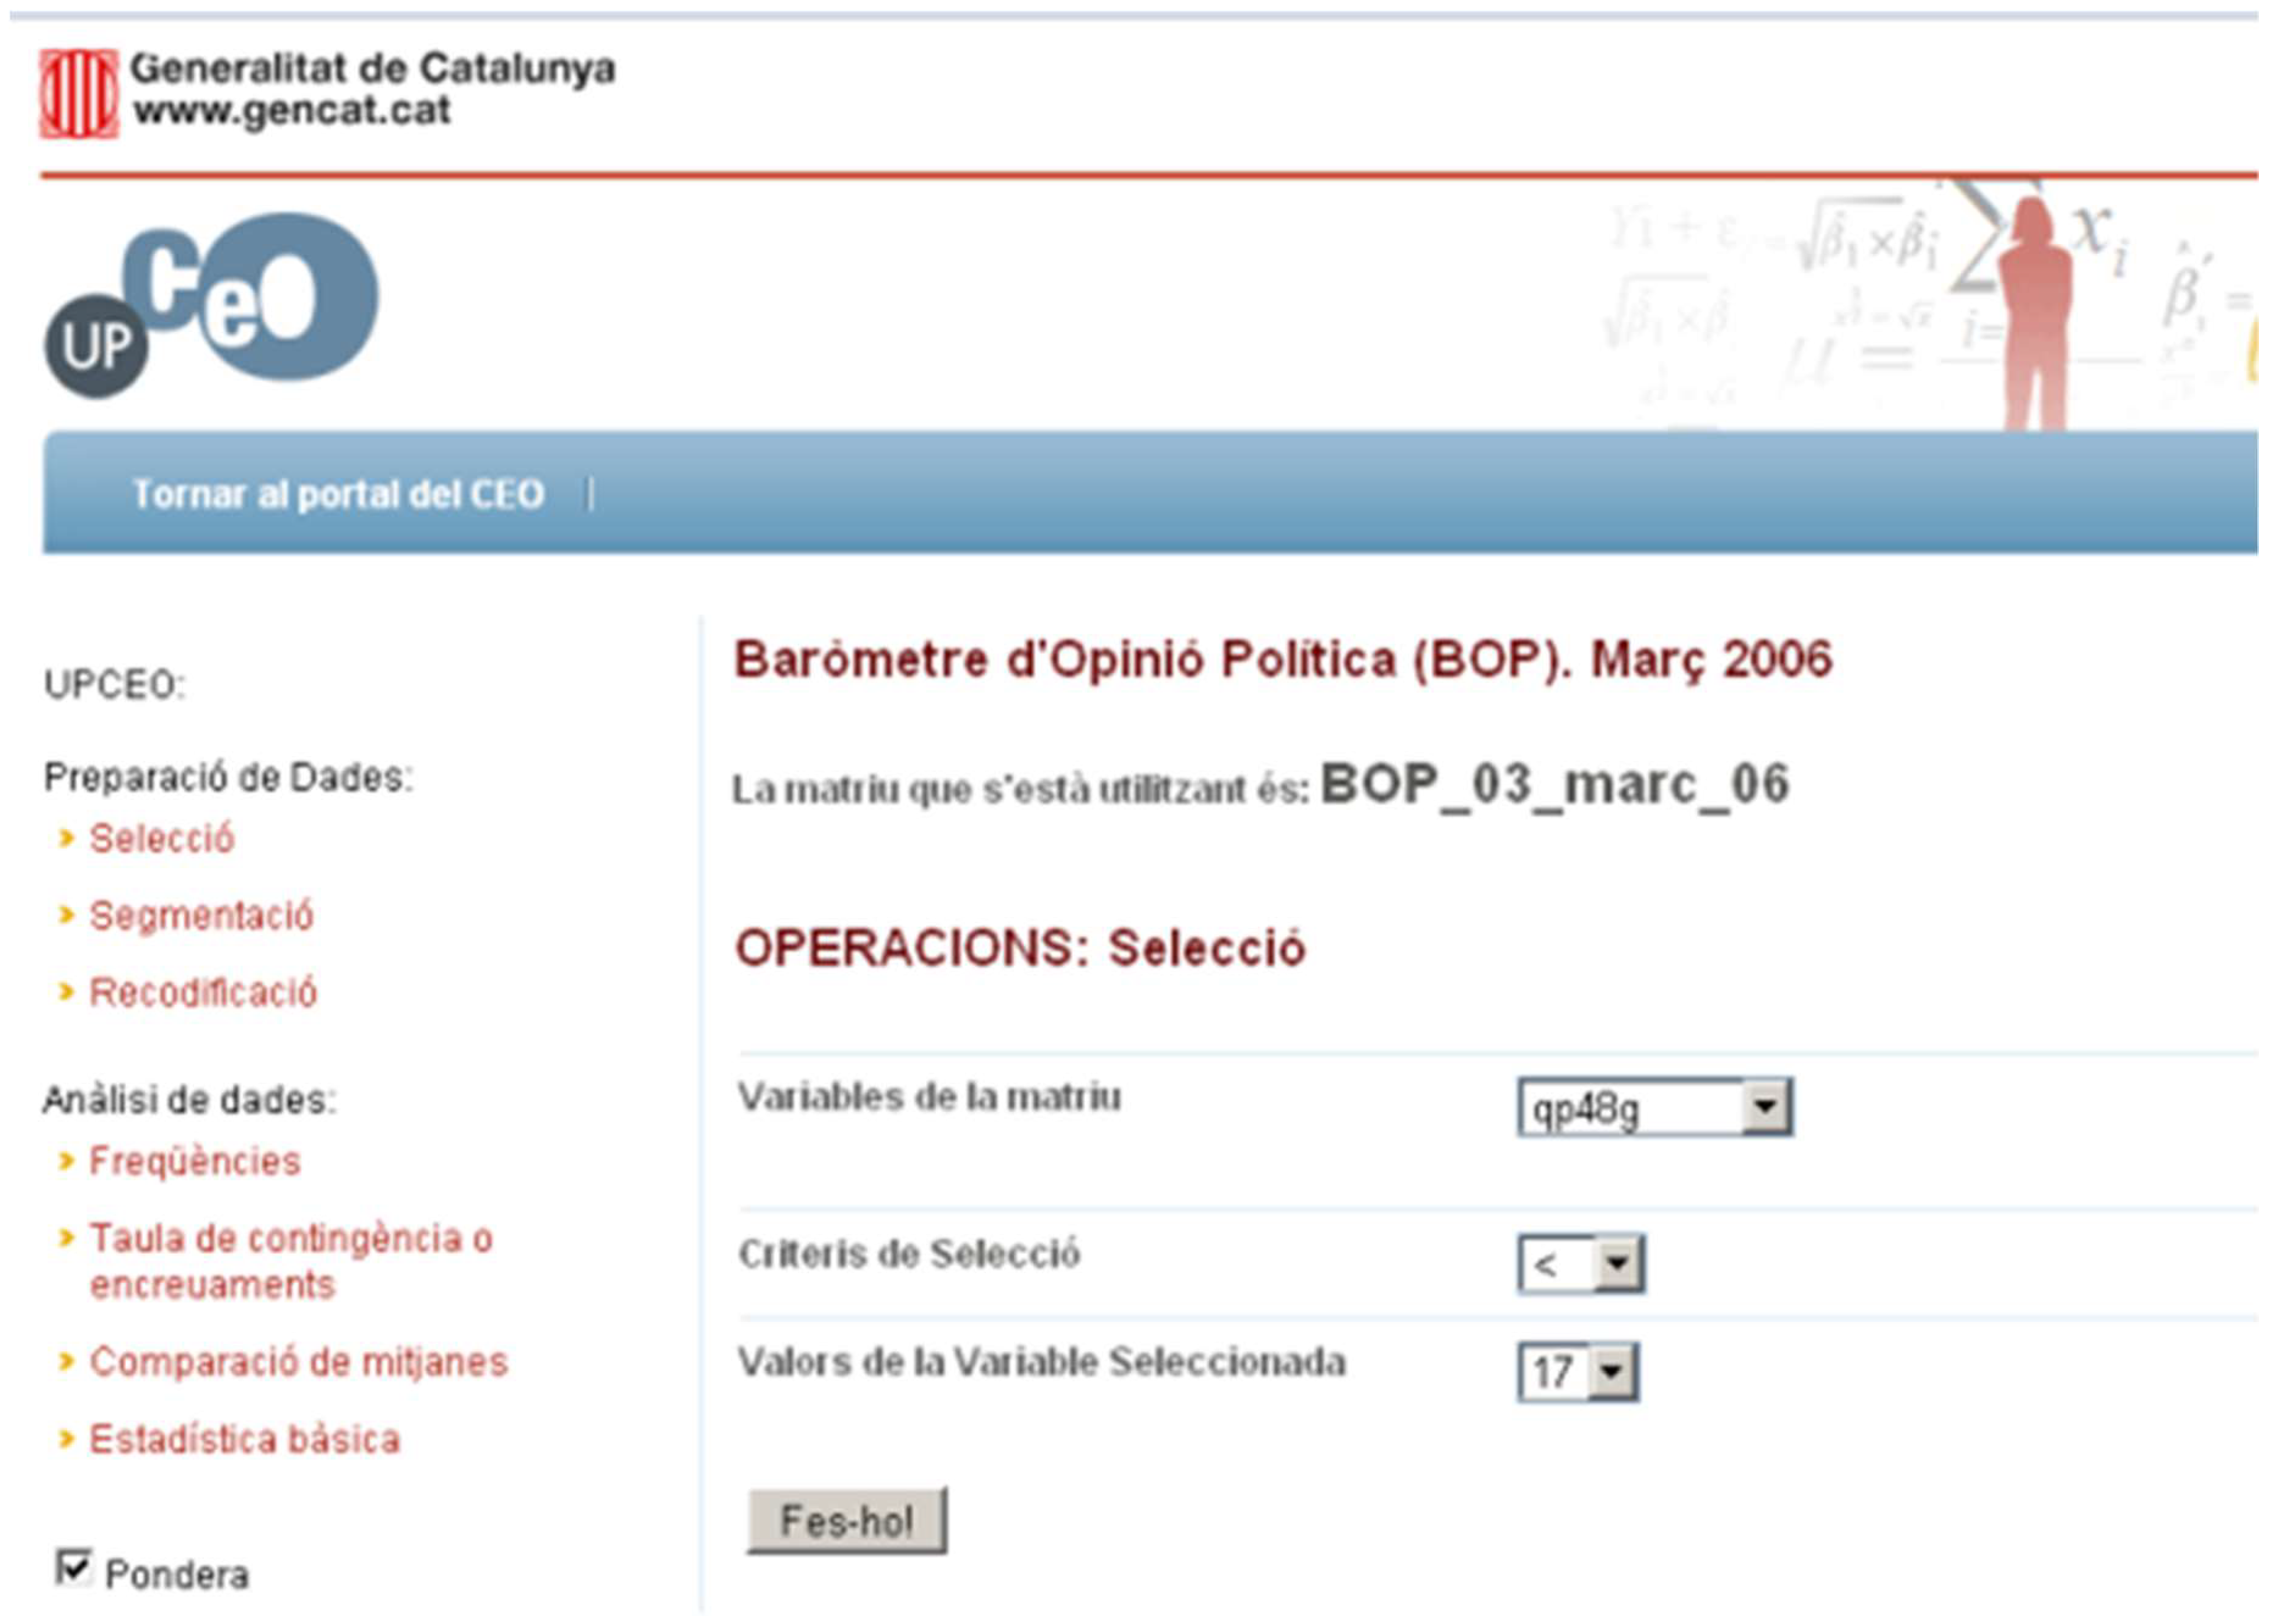Open the Variables de la matriu dropdown

pyautogui.click(x=1764, y=1107)
